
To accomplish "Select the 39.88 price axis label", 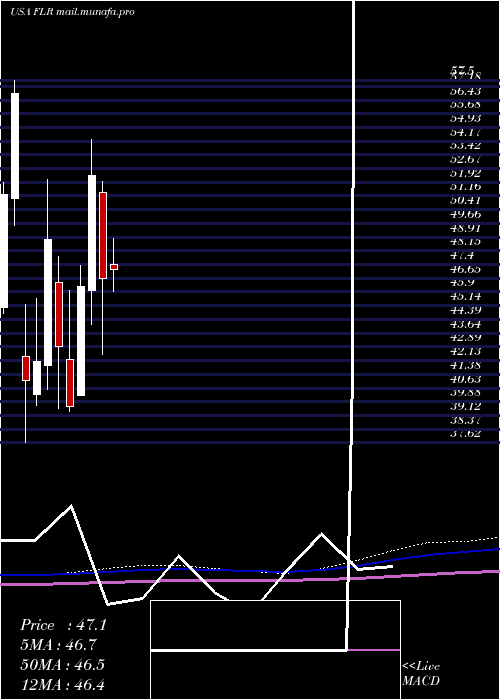I will pyautogui.click(x=465, y=392).
